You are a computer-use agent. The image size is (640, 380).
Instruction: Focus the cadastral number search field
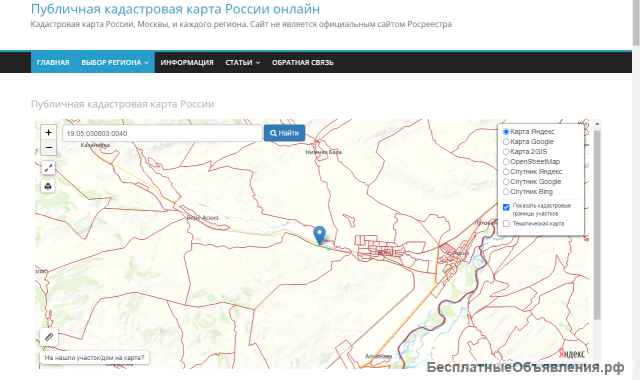click(162, 133)
